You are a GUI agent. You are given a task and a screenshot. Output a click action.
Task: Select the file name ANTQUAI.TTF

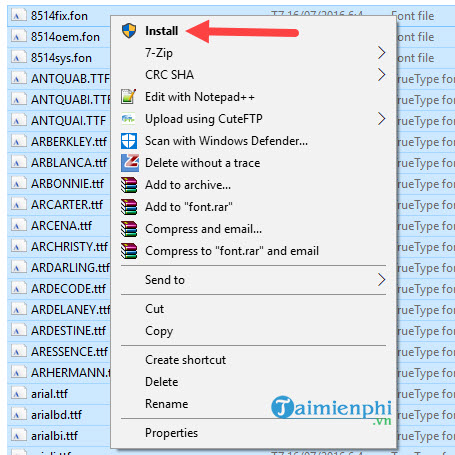point(68,121)
